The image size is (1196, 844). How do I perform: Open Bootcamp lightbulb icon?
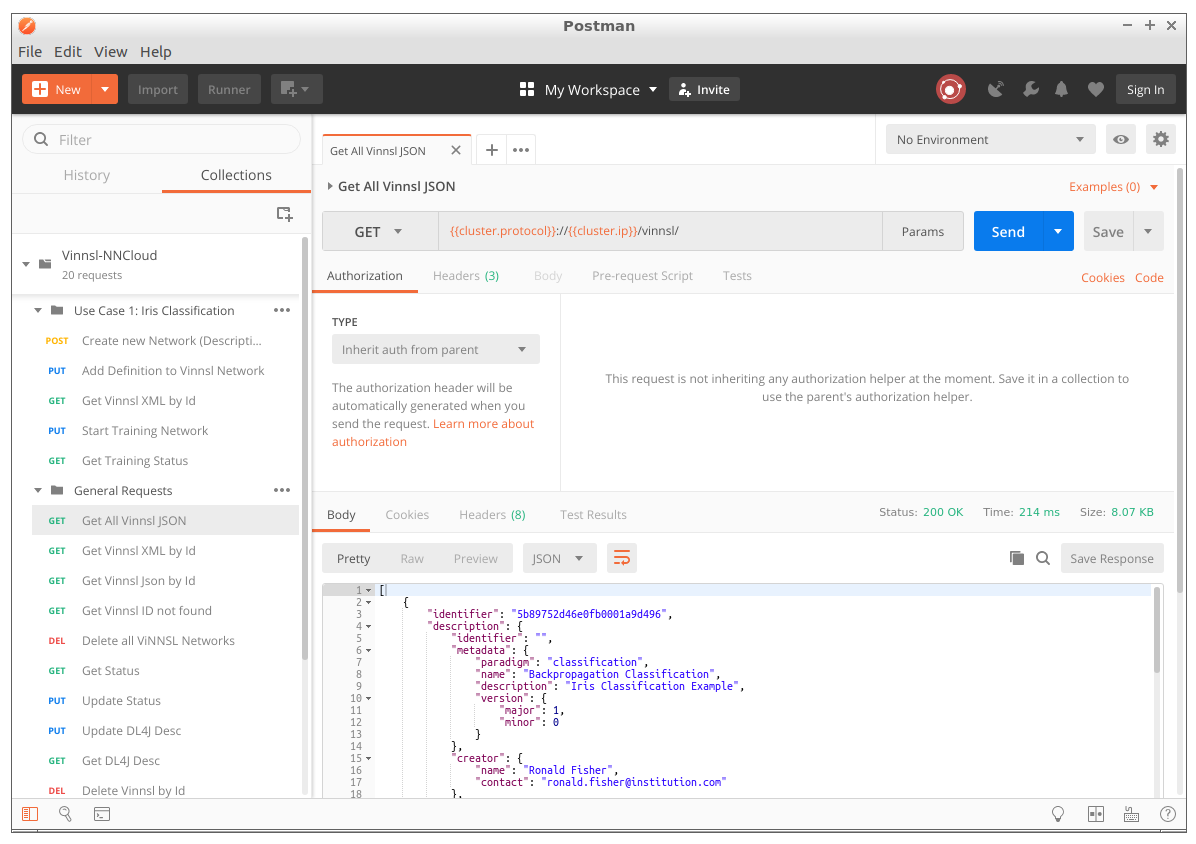point(1058,814)
